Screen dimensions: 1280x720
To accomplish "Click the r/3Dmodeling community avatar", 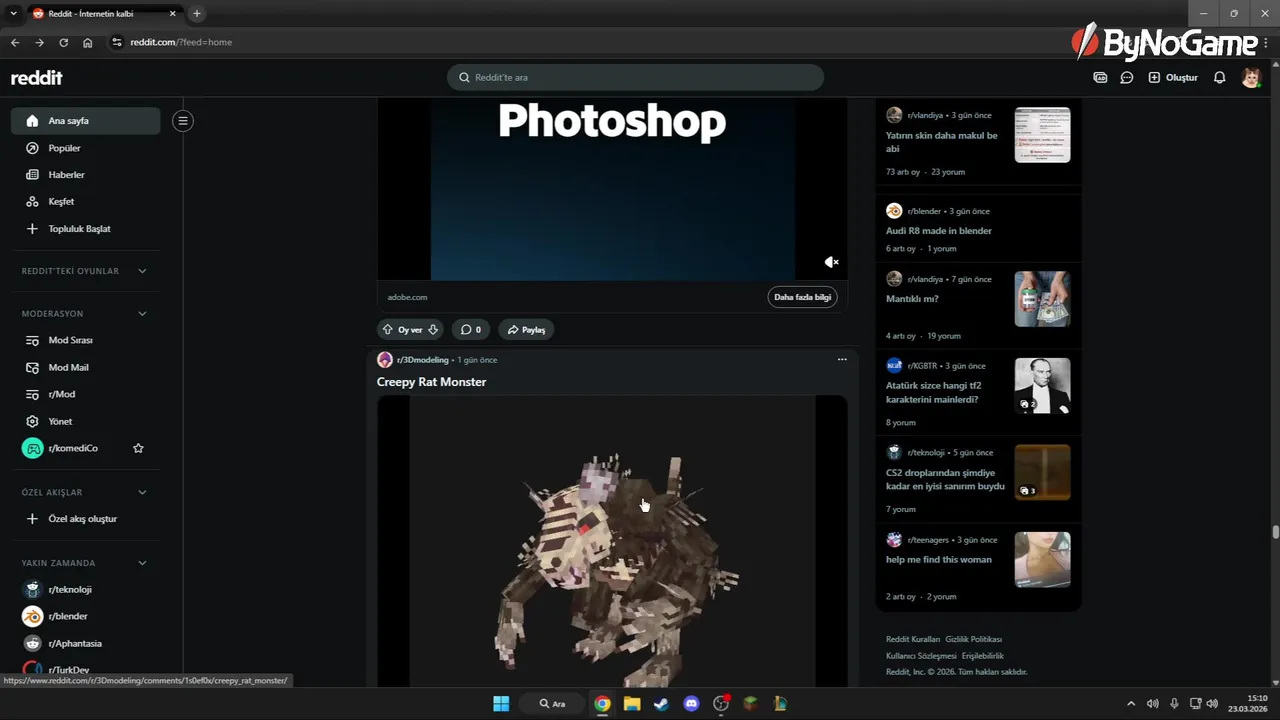I will pos(385,360).
